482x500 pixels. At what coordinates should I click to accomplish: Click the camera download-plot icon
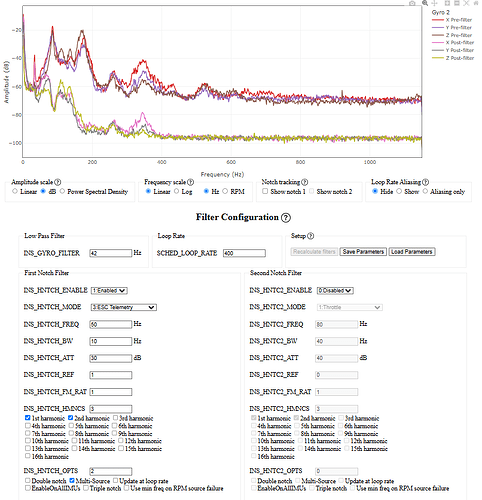[x=413, y=3]
